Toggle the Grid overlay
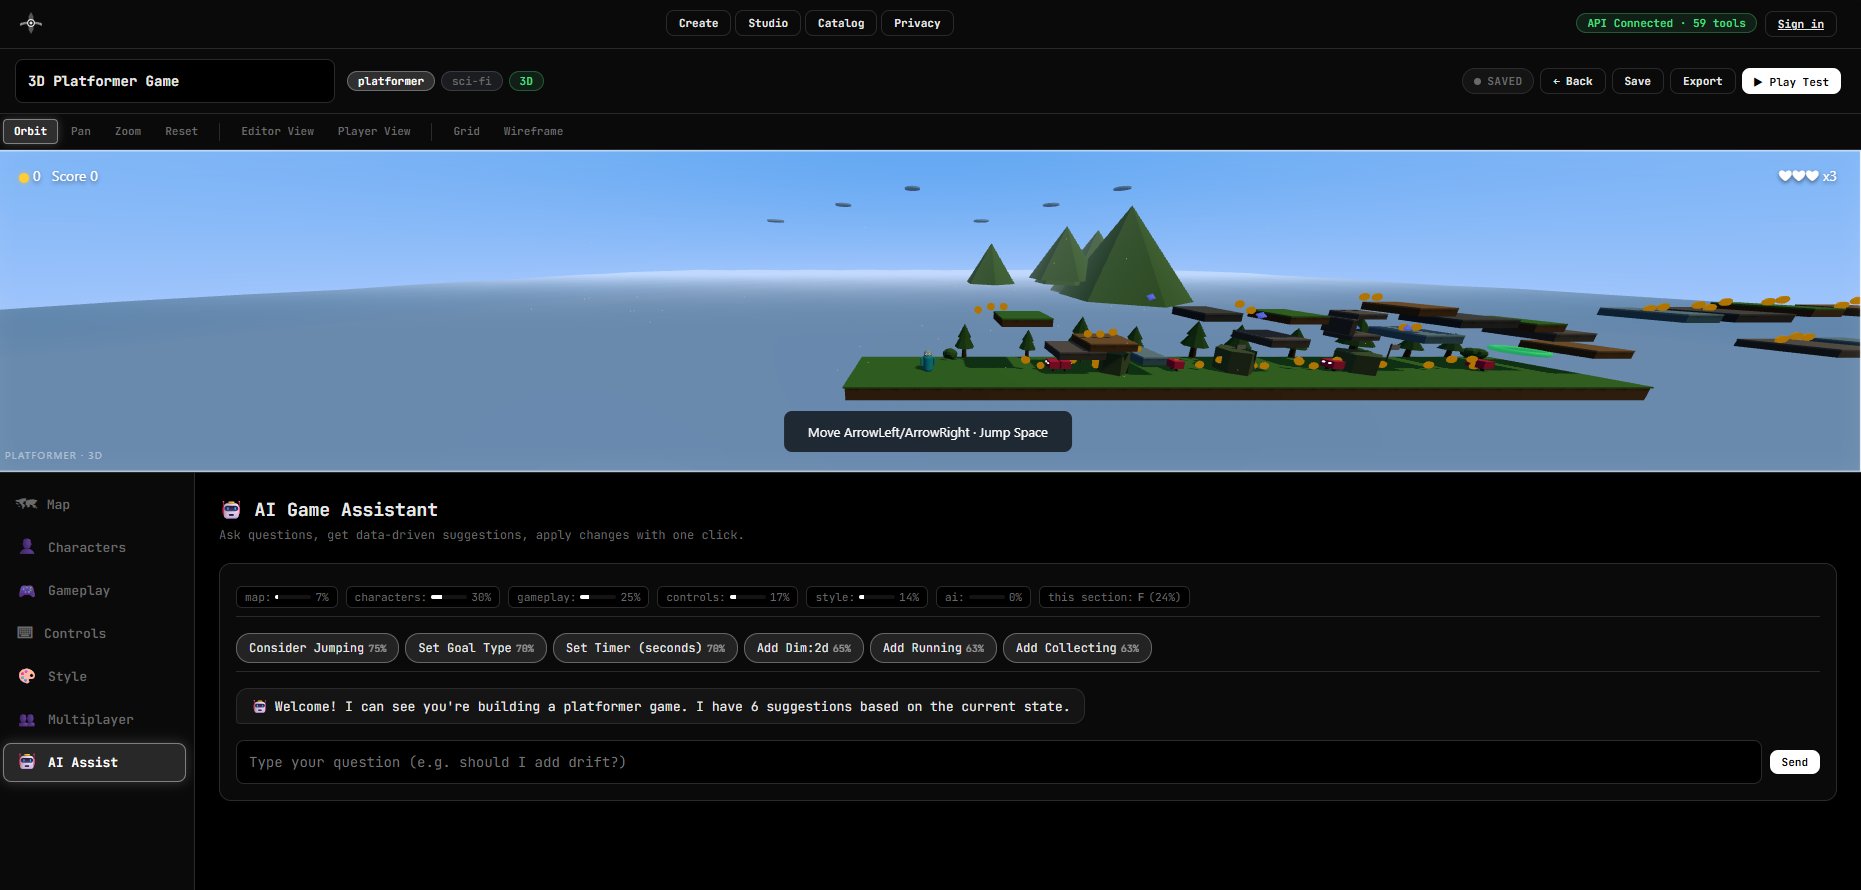Screen dimensions: 1861x890 point(466,131)
